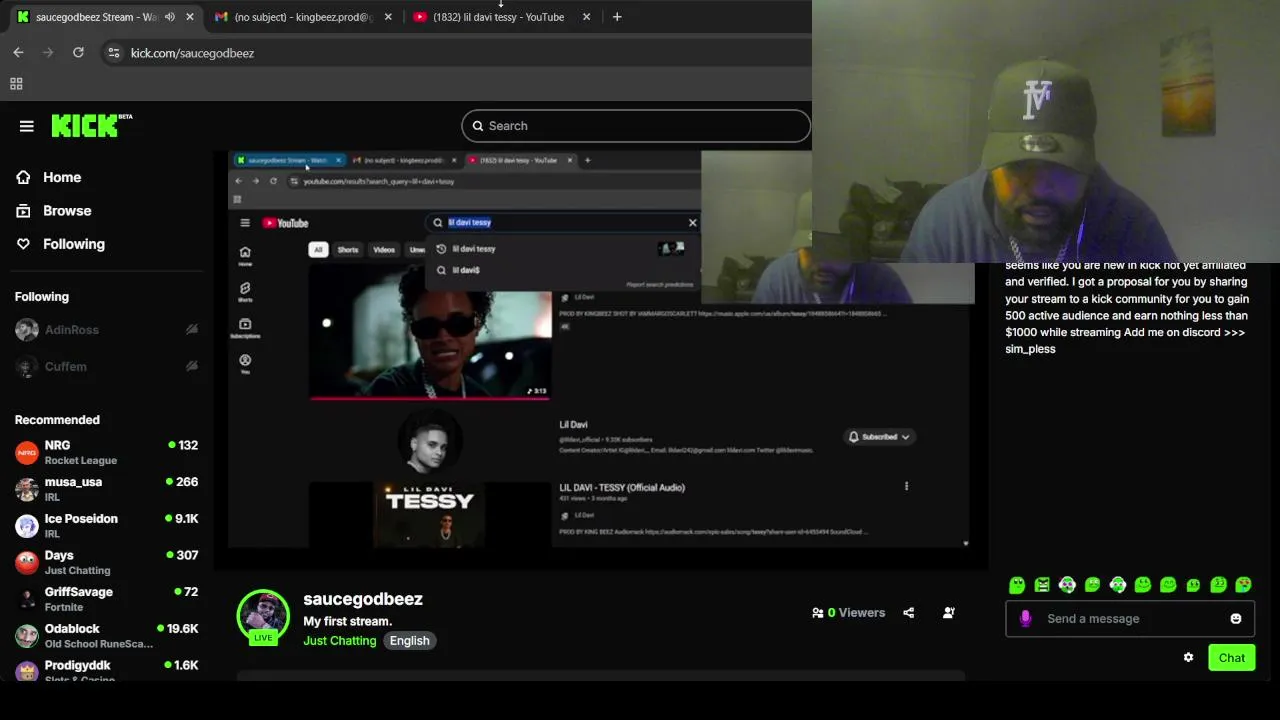The height and width of the screenshot is (720, 1280).
Task: Select the first quick emote in chat
Action: 1017,585
